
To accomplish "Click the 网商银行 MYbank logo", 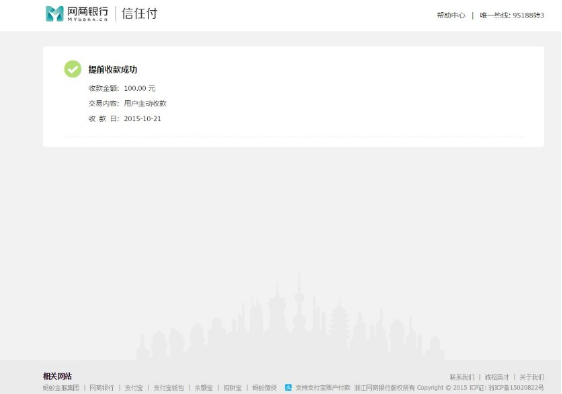I will click(x=77, y=14).
